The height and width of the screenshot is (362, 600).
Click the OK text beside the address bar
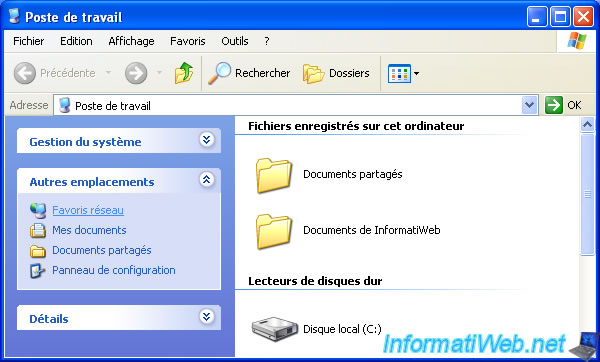click(574, 105)
